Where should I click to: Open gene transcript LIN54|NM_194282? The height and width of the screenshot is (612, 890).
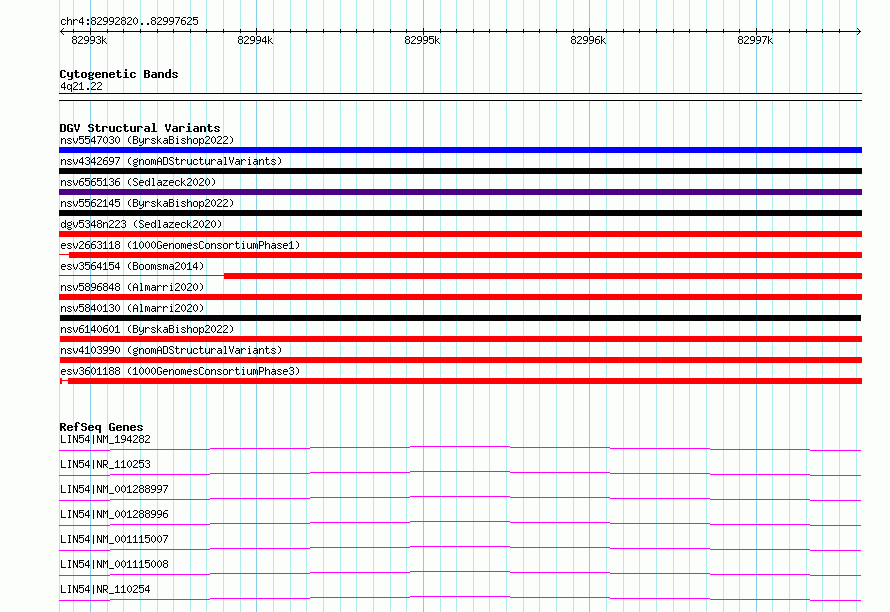coord(105,439)
